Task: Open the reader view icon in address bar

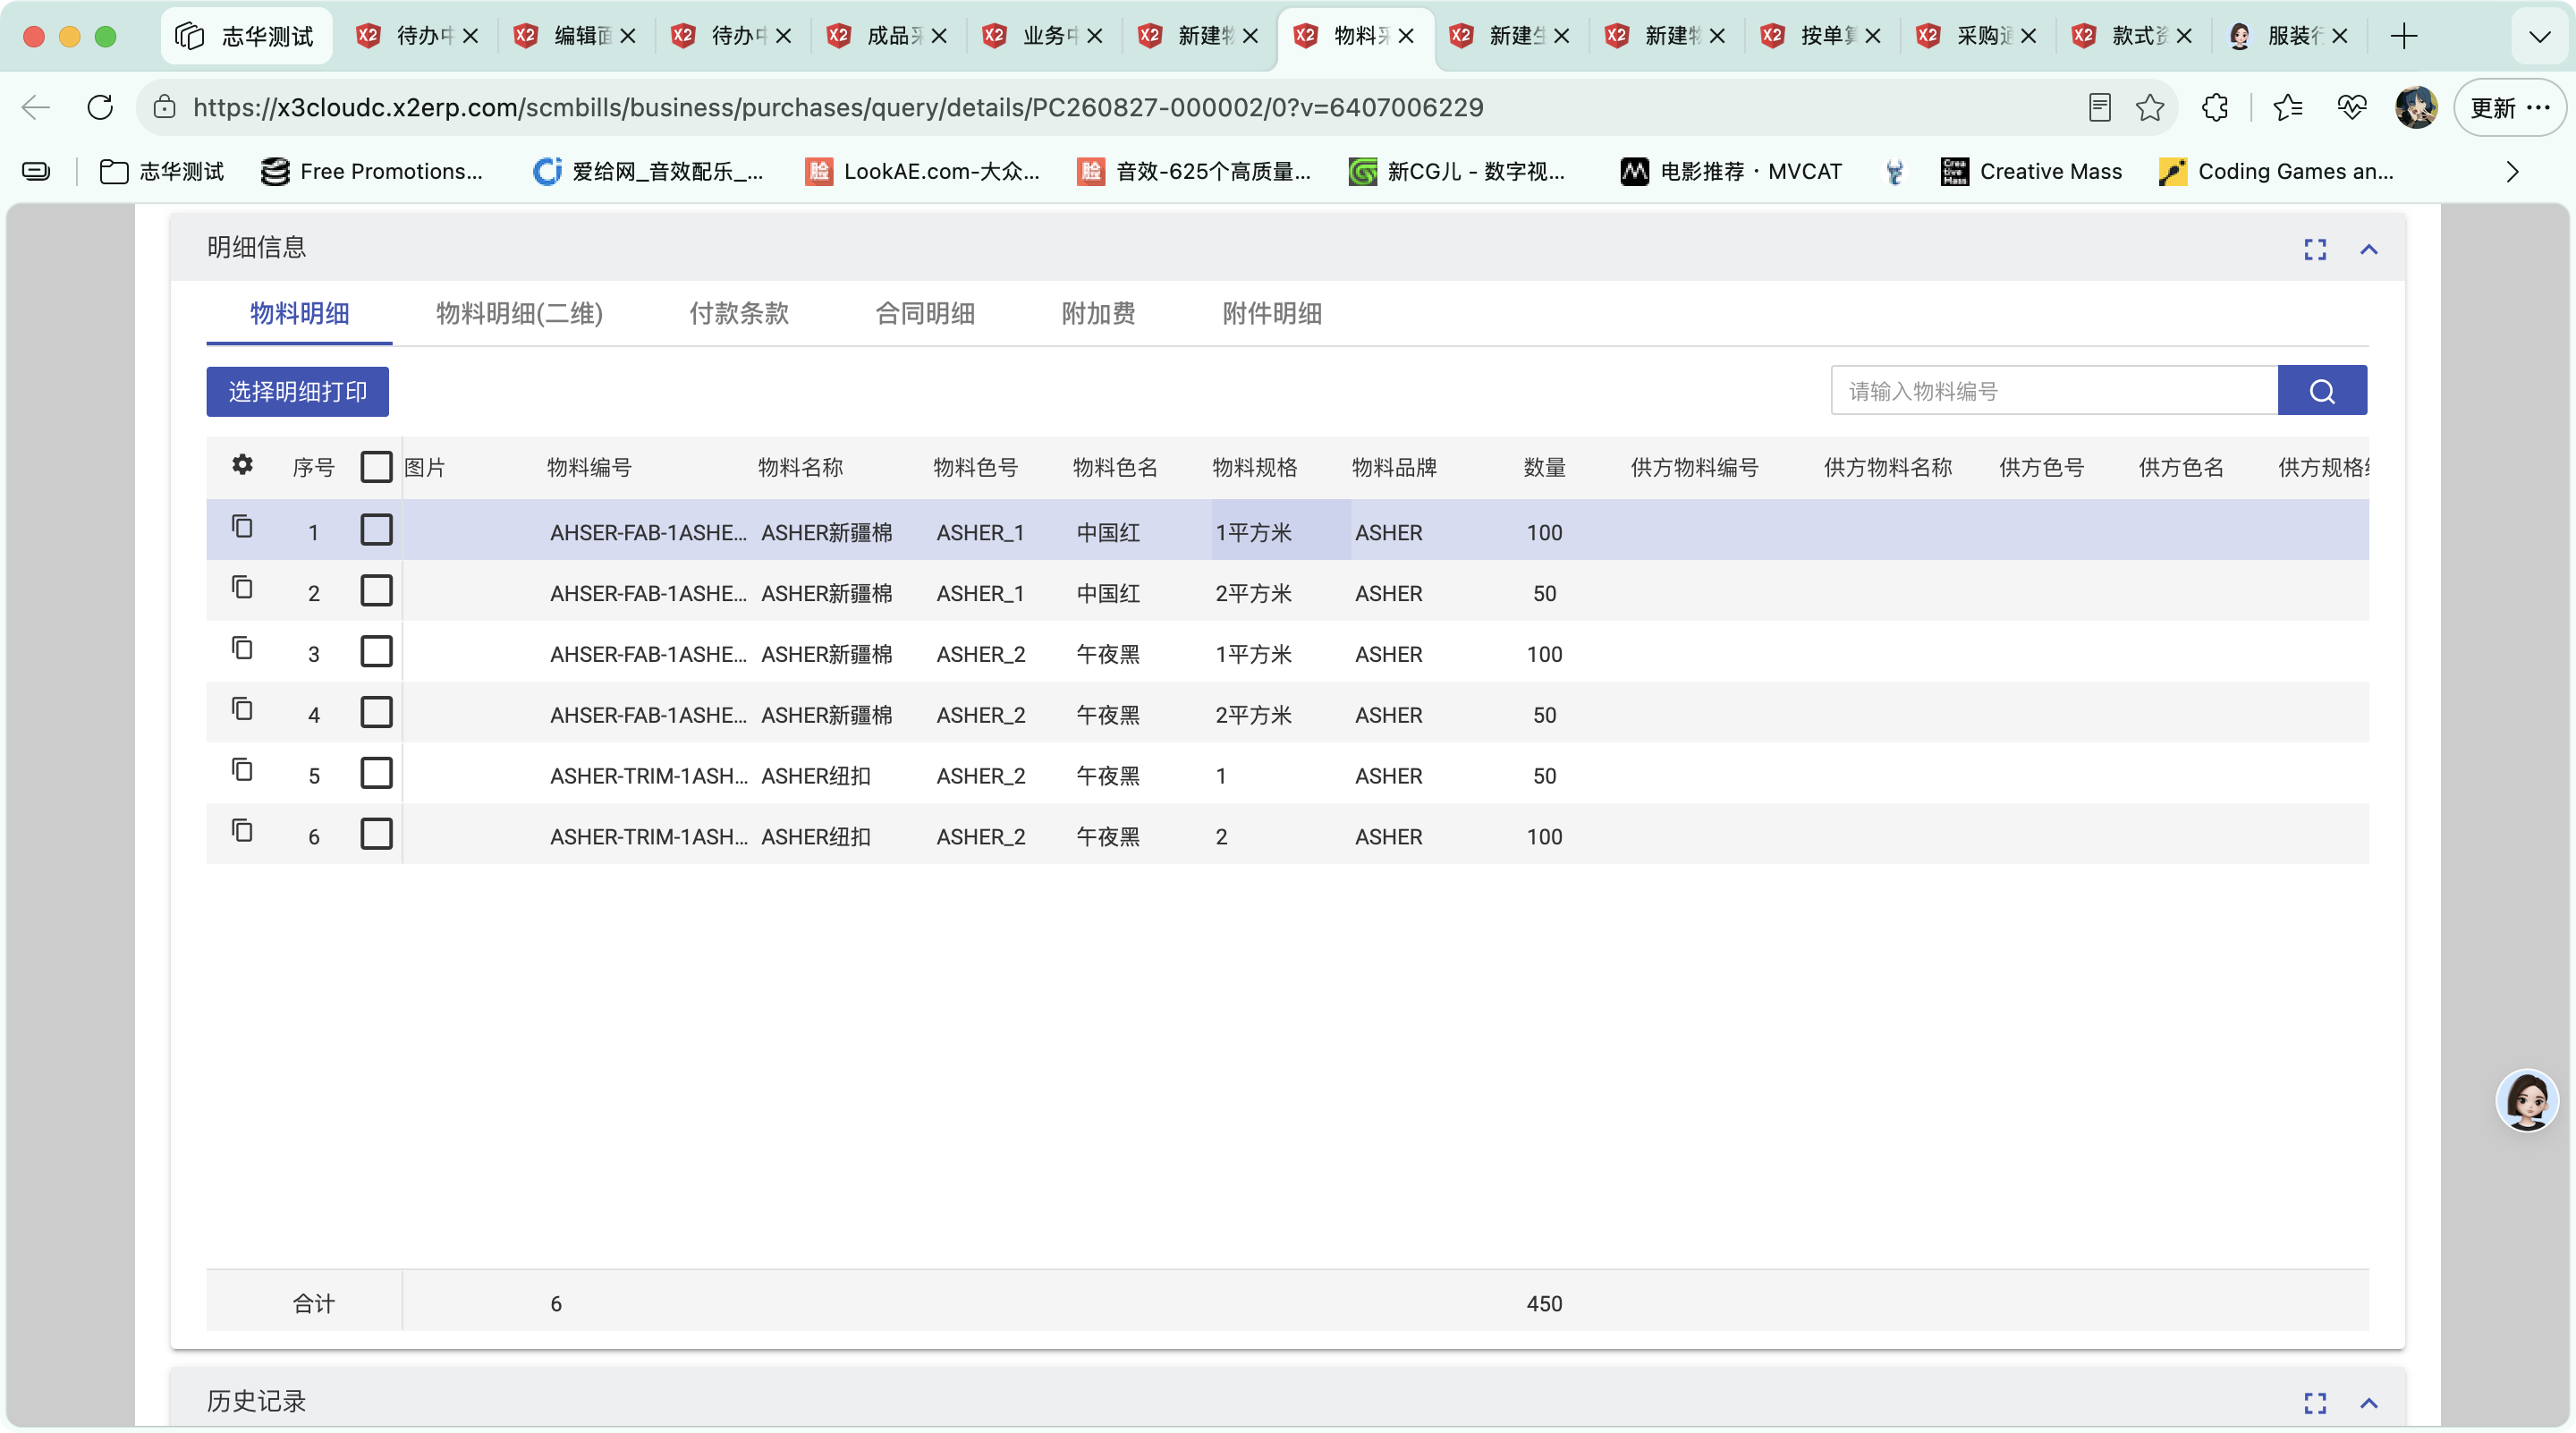Action: coord(2100,107)
